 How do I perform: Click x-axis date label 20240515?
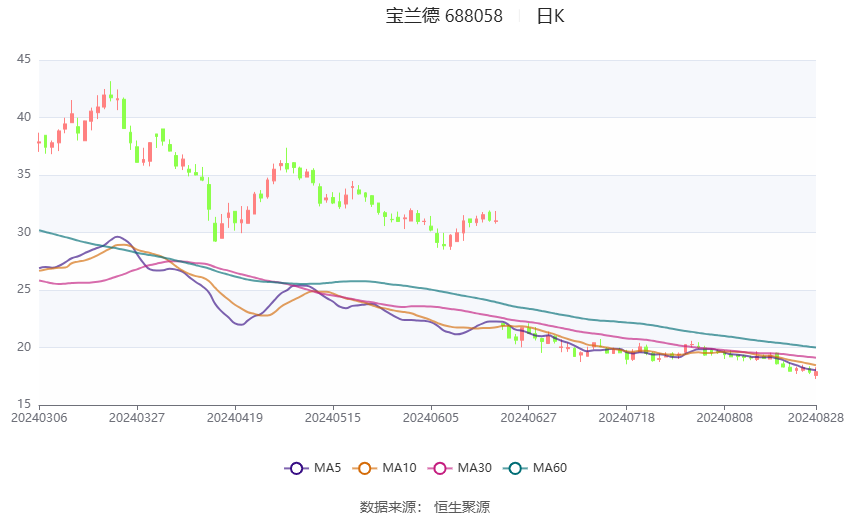tap(333, 418)
